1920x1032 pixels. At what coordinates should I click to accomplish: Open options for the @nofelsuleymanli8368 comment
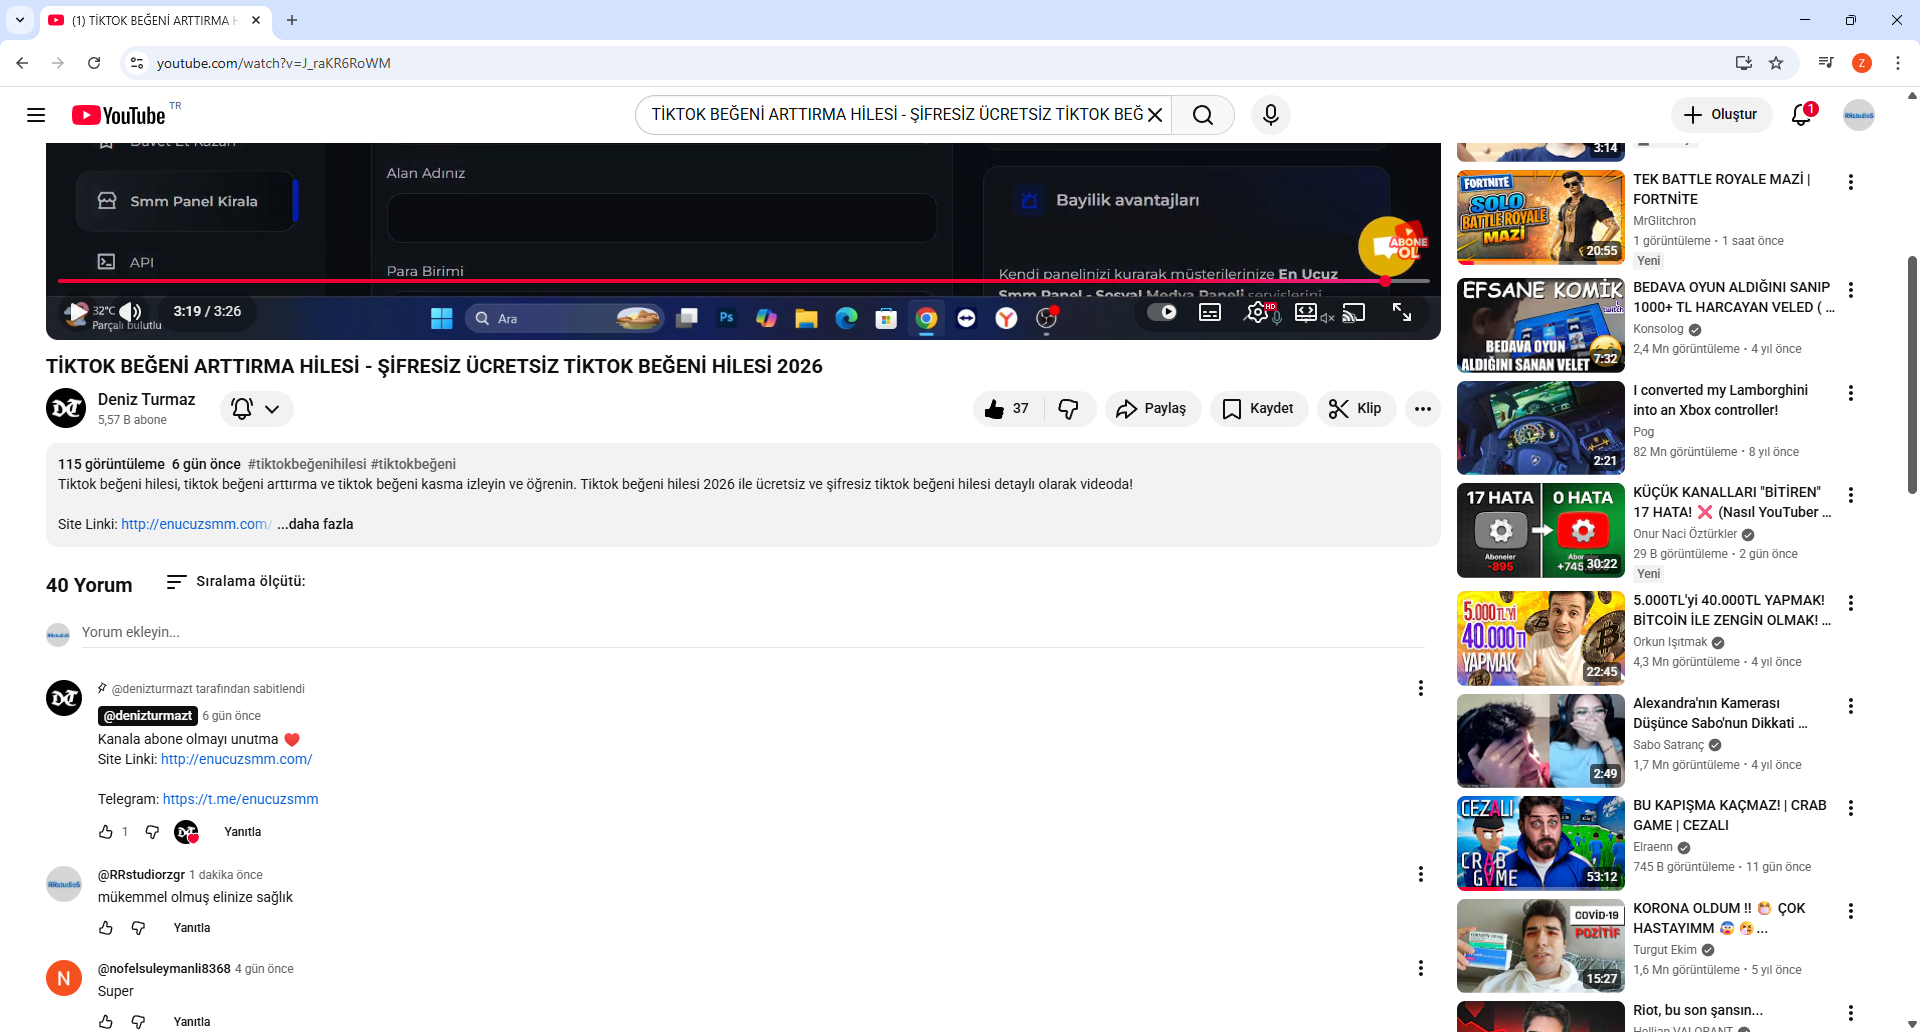coord(1421,968)
